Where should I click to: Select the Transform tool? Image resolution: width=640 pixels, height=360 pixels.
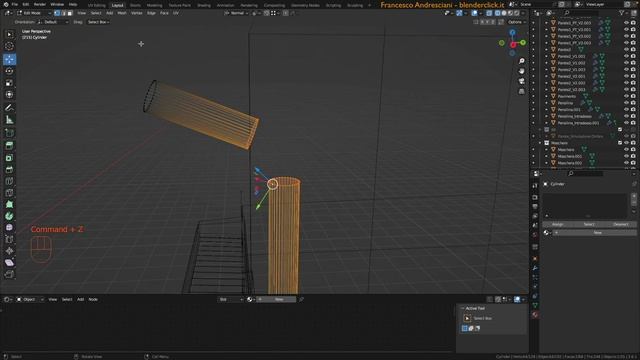9,95
